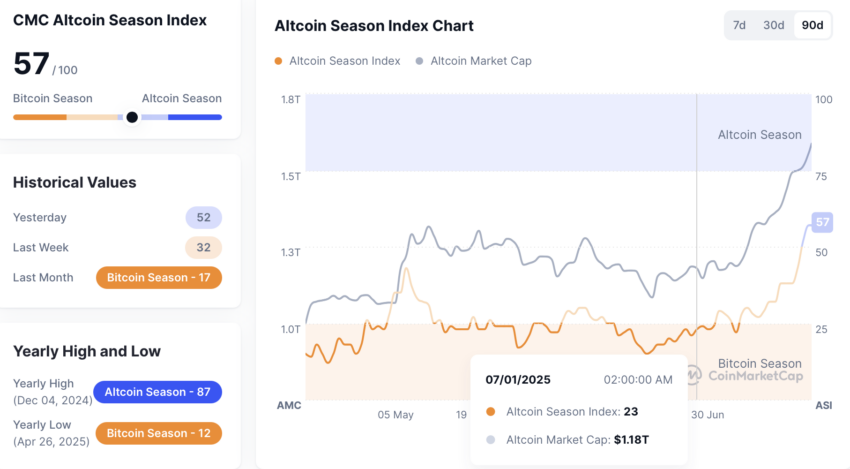Click the CoinMarketCap watermark logo
The height and width of the screenshot is (469, 850).
746,375
